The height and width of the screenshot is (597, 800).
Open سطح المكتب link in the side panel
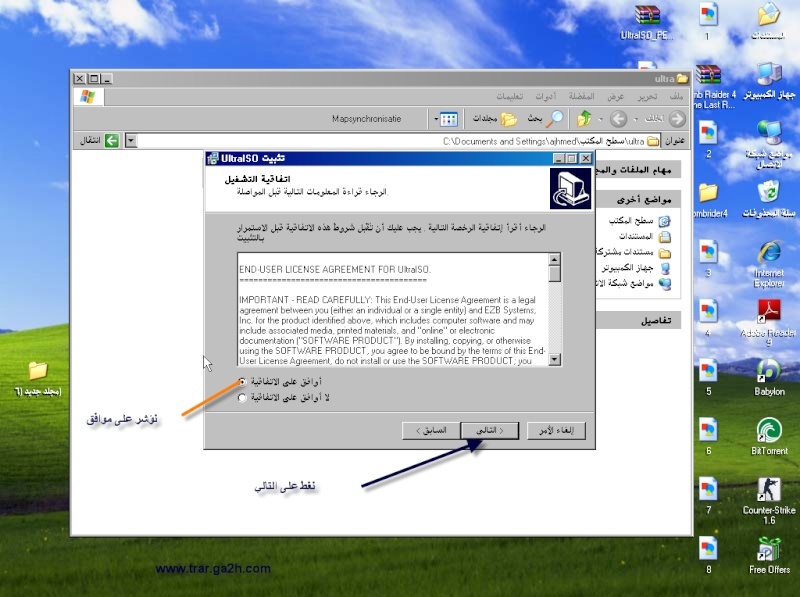pyautogui.click(x=639, y=220)
